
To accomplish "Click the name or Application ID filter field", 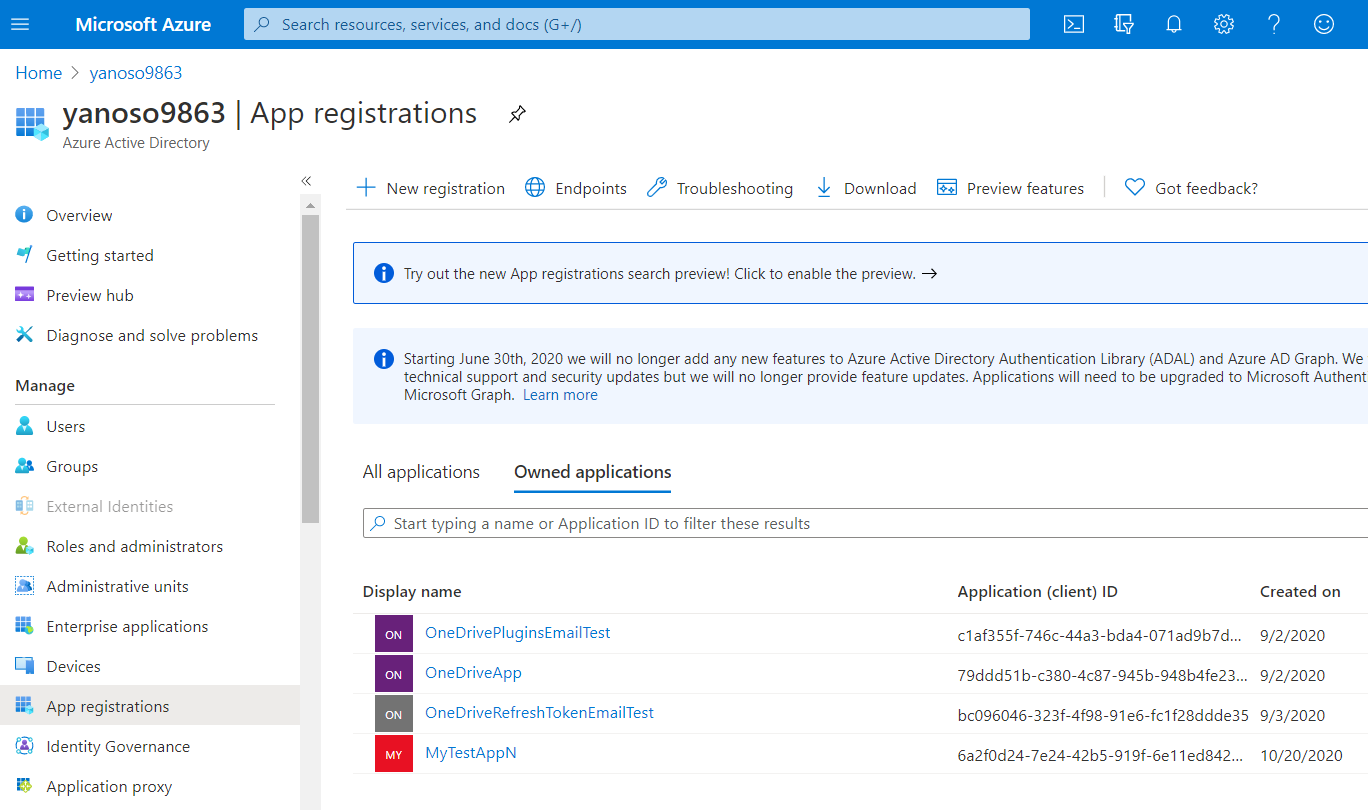I will pyautogui.click(x=865, y=523).
